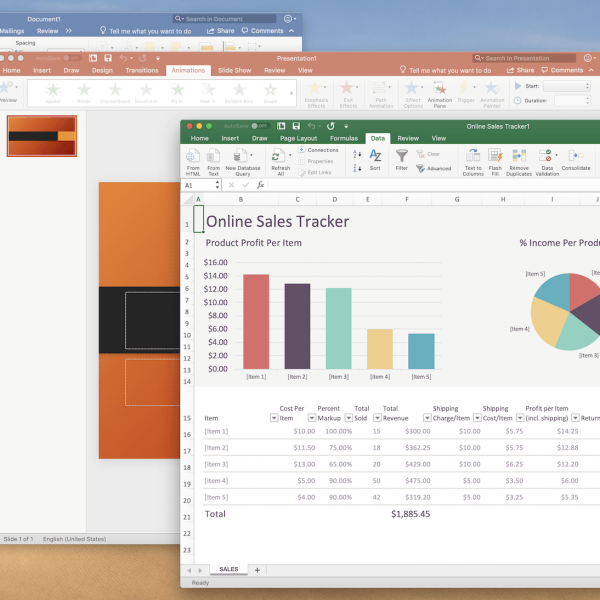
Task: Open PowerPoint Design tab
Action: pyautogui.click(x=102, y=70)
